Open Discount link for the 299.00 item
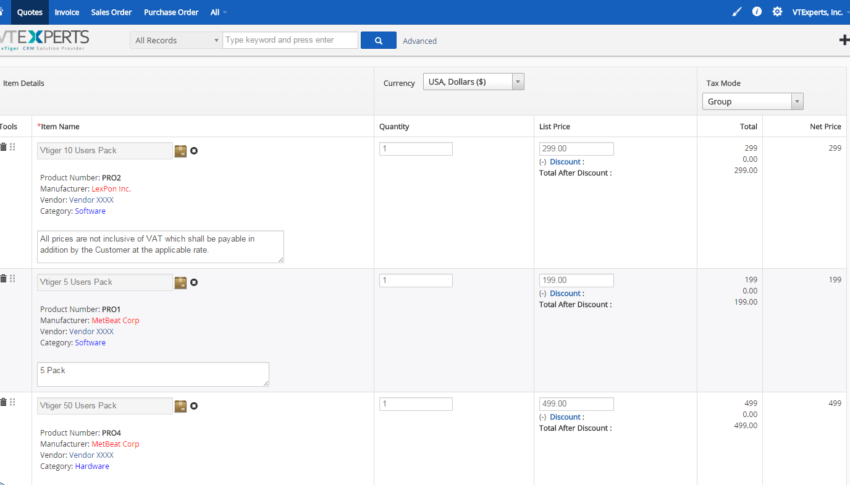The width and height of the screenshot is (850, 485). pyautogui.click(x=565, y=161)
